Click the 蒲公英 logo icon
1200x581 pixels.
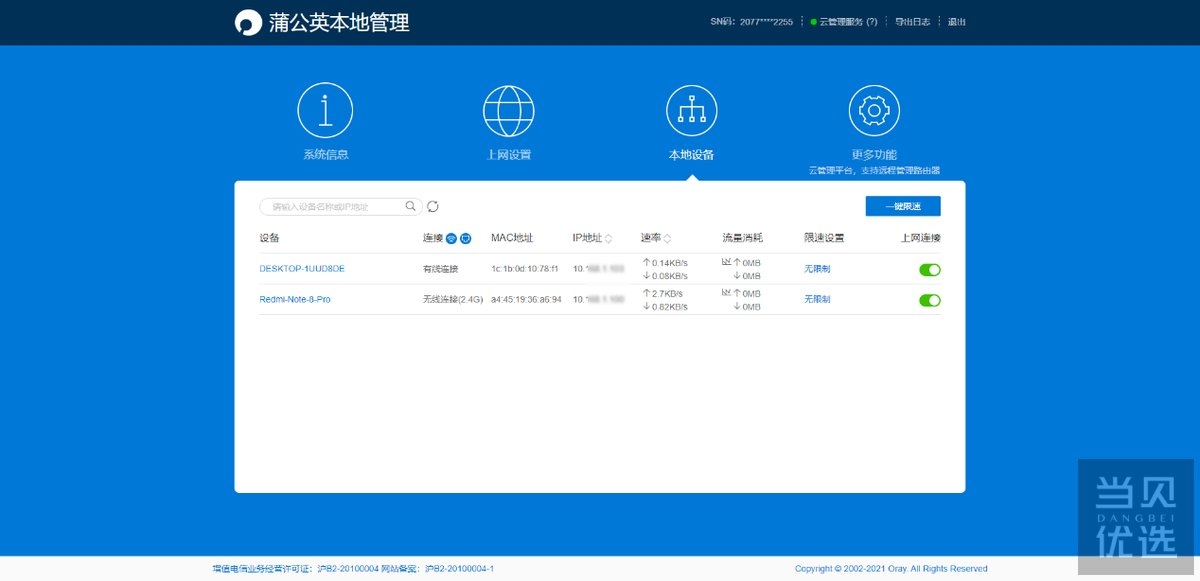(x=247, y=23)
